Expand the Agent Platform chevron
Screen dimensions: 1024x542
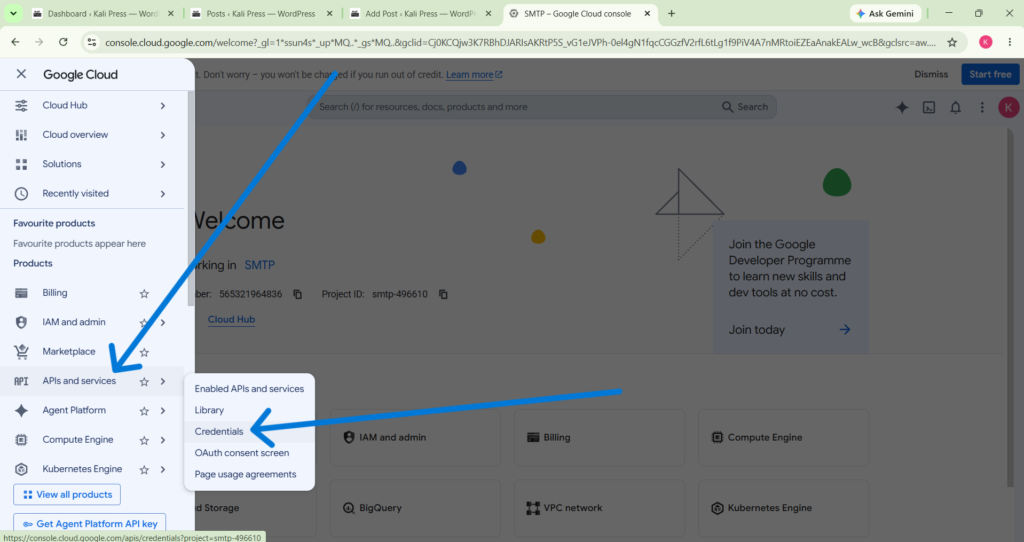(163, 411)
